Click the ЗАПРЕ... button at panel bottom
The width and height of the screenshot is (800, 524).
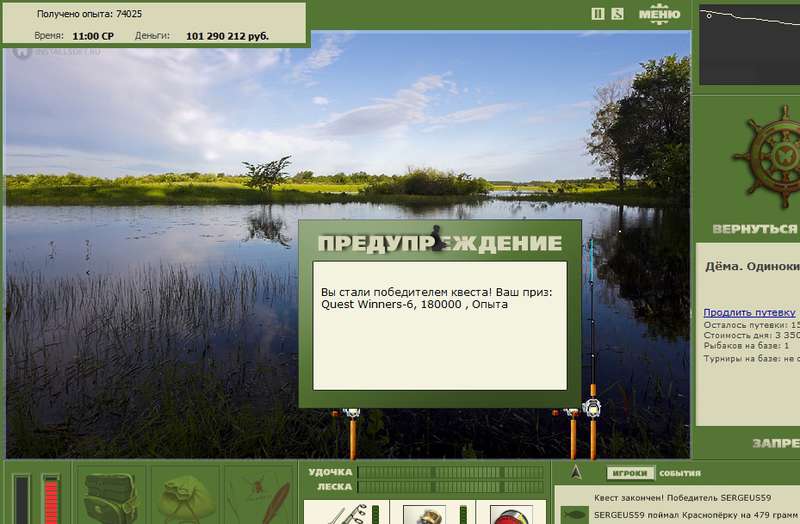776,443
